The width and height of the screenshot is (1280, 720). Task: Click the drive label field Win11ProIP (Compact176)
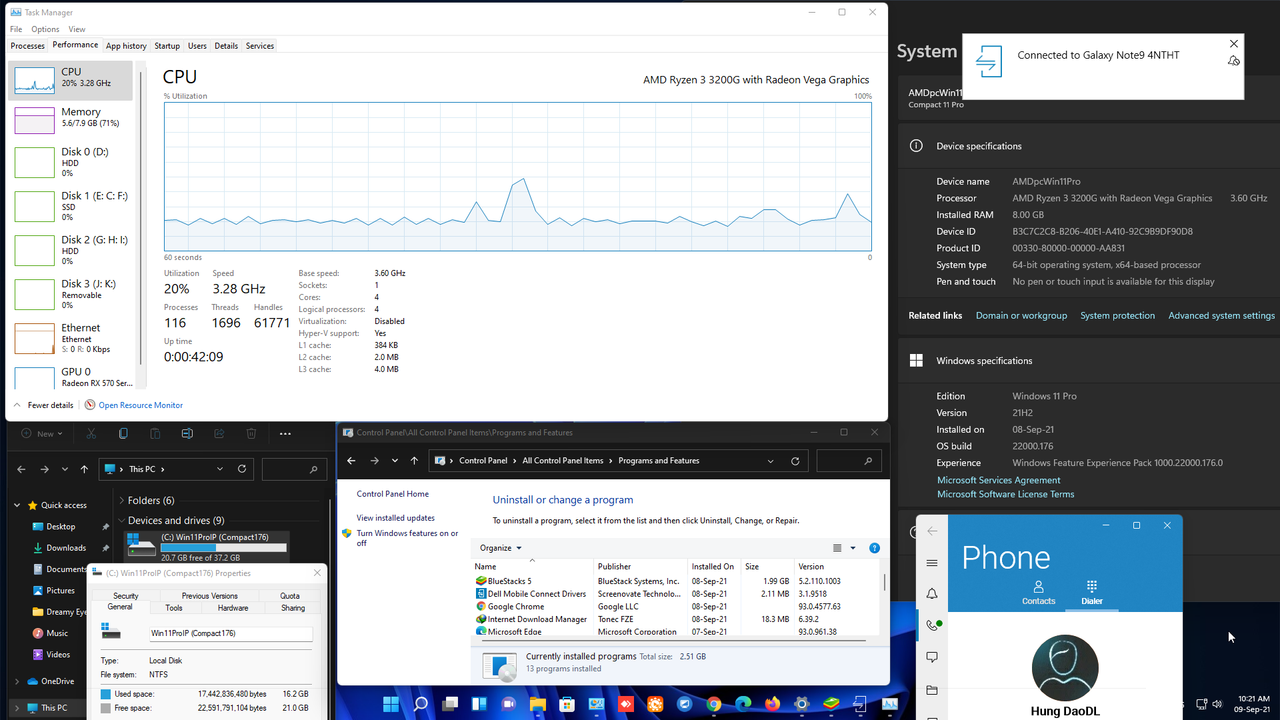(x=231, y=634)
